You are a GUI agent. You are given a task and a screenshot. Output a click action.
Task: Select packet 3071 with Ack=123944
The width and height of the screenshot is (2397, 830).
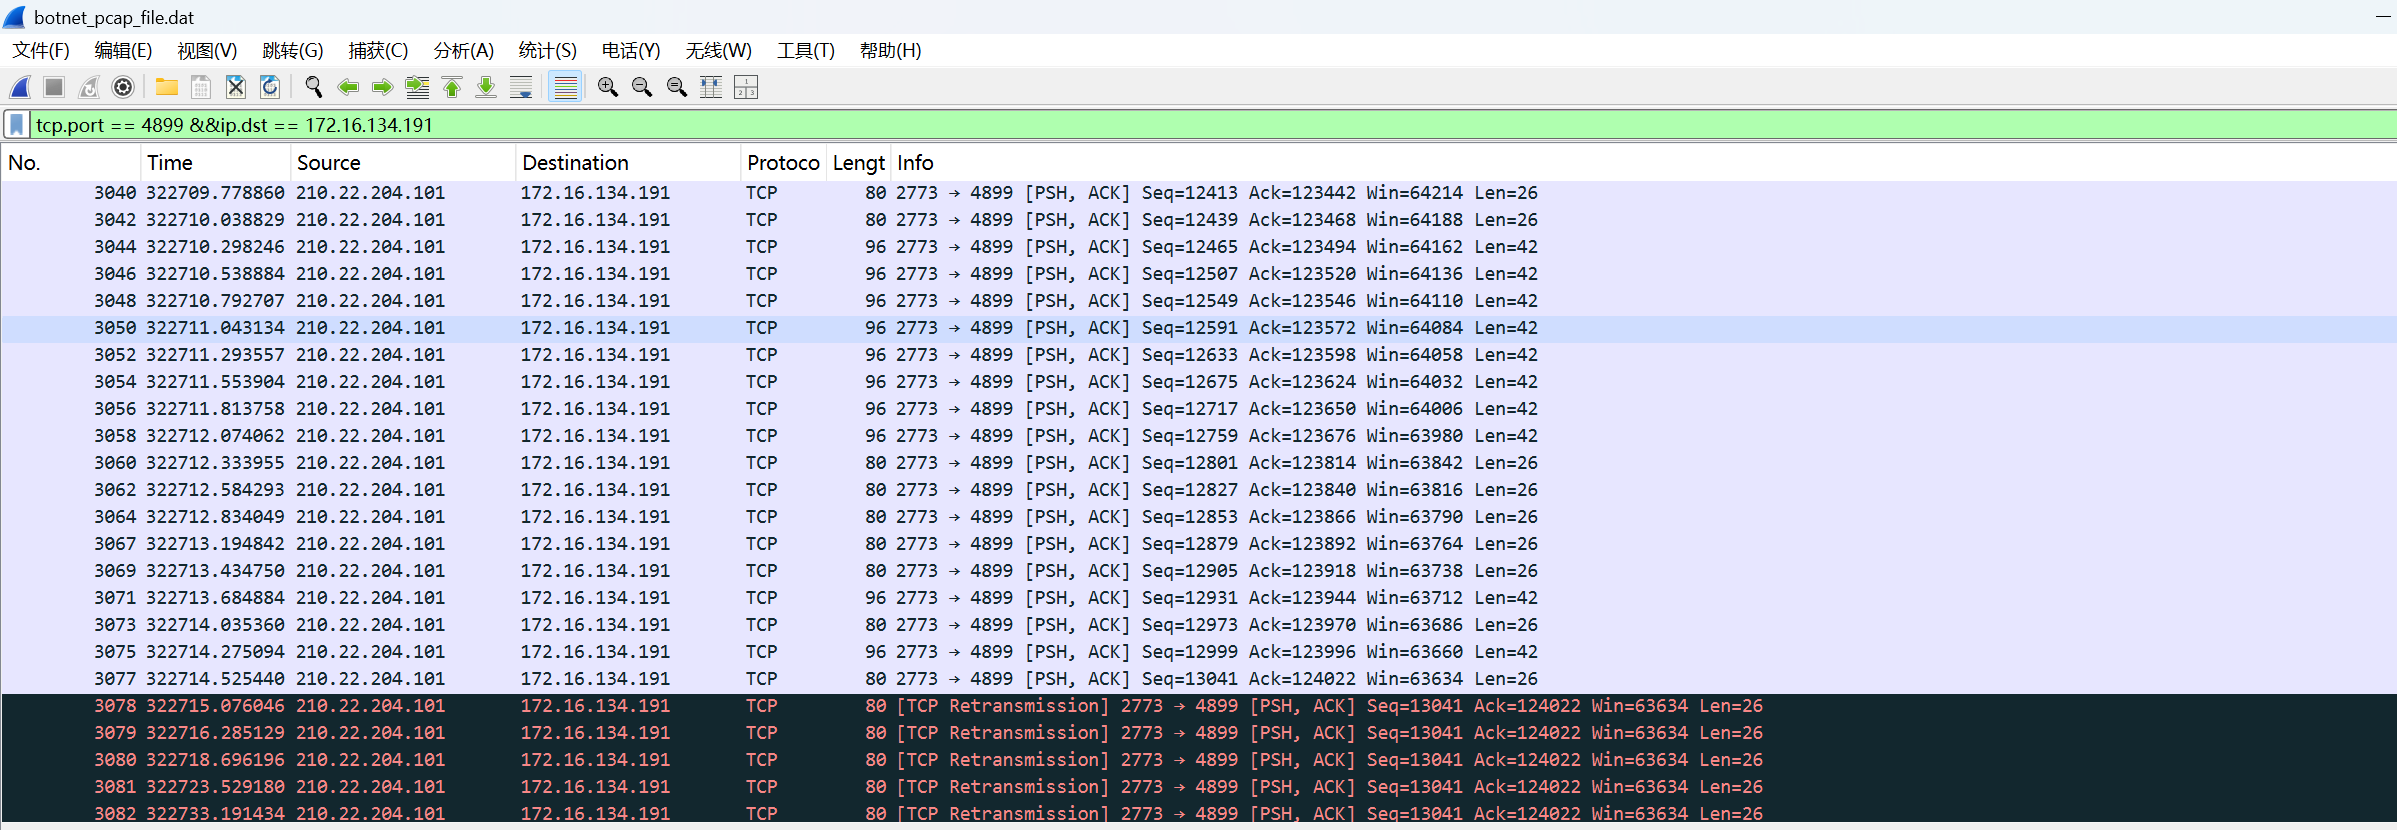1199,598
